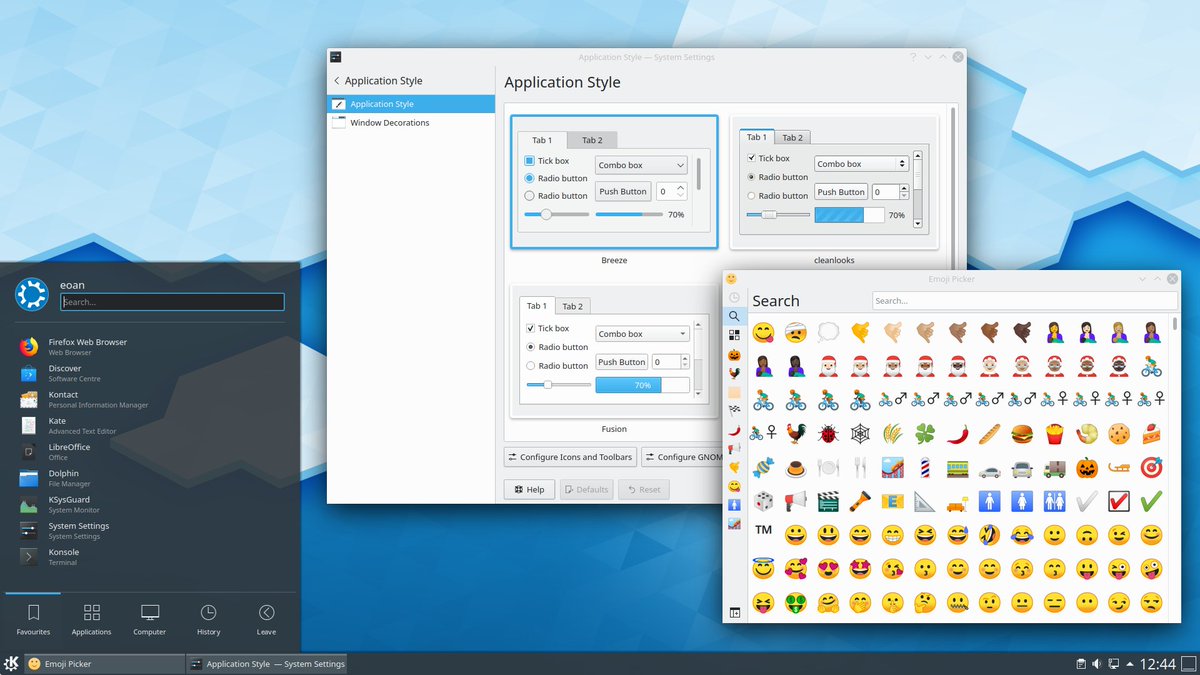The width and height of the screenshot is (1200, 675).
Task: Open the Leave tab in launcher
Action: coord(266,620)
